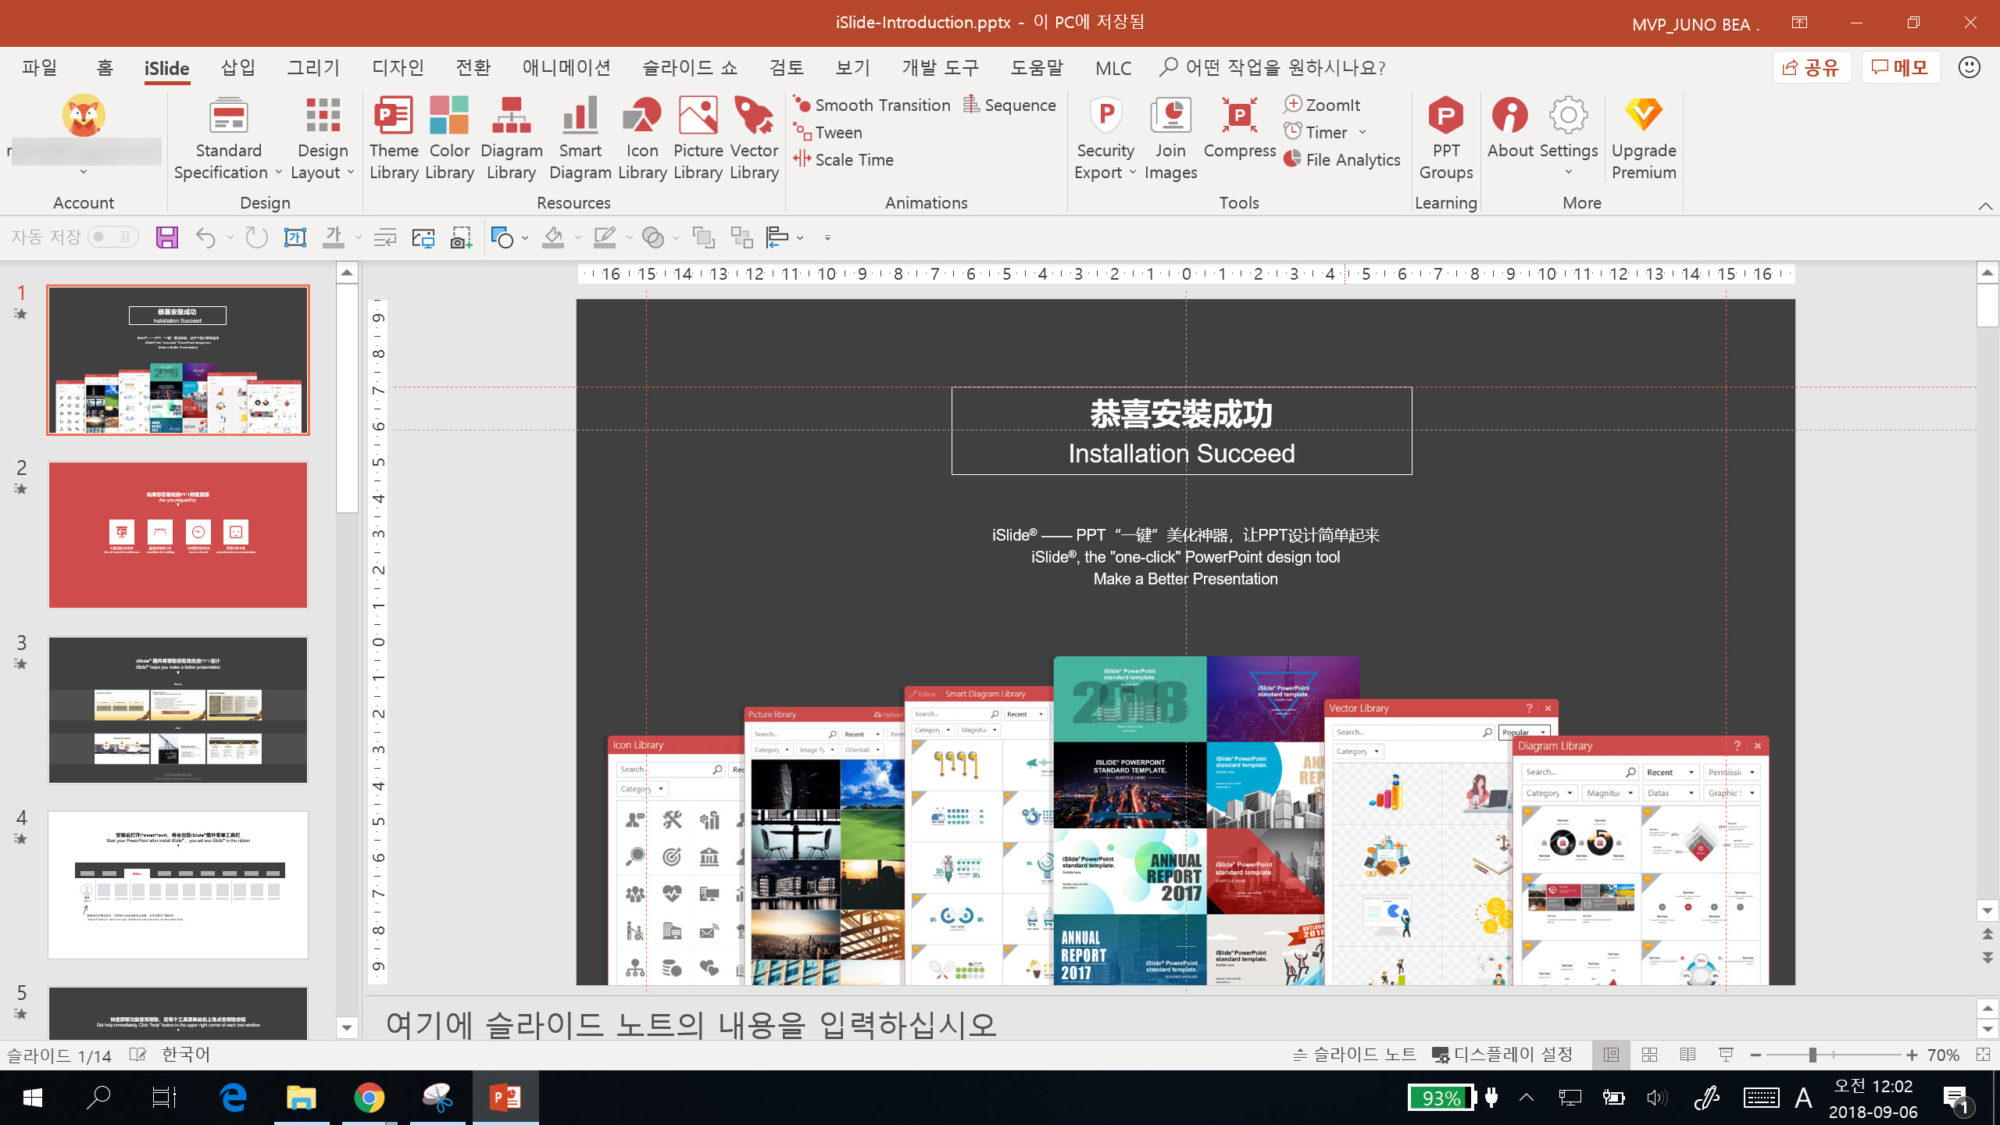Open the 파일 menu tab
The width and height of the screenshot is (2000, 1125).
[x=40, y=67]
